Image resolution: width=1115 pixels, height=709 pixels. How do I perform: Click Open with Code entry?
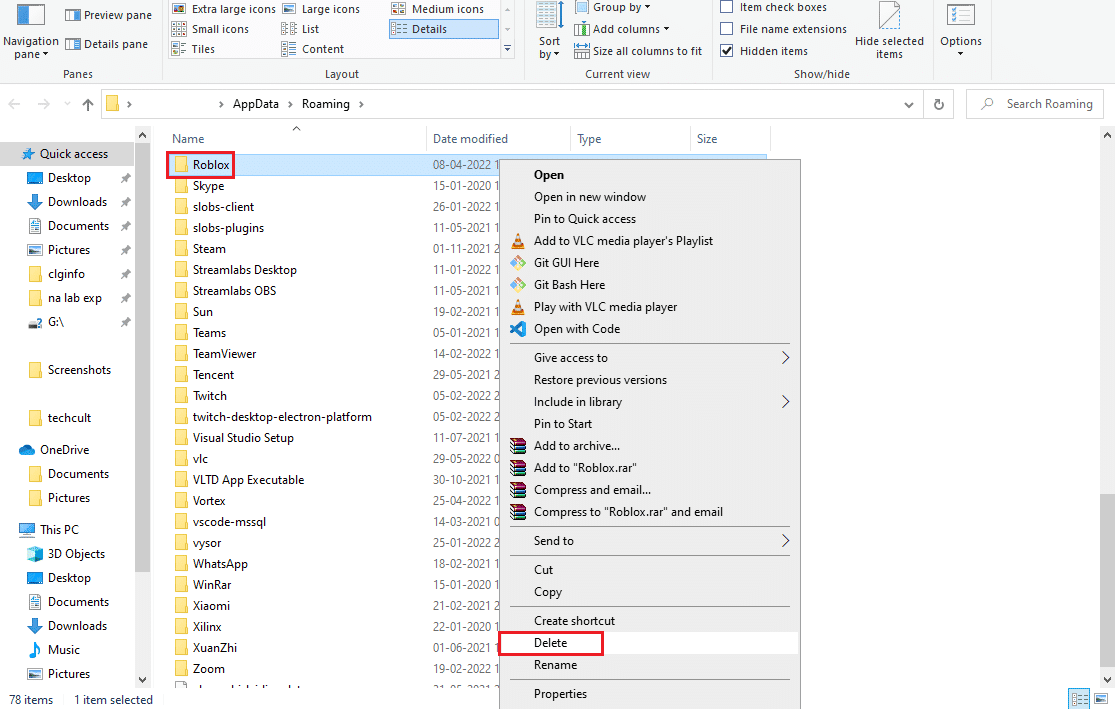(x=577, y=329)
